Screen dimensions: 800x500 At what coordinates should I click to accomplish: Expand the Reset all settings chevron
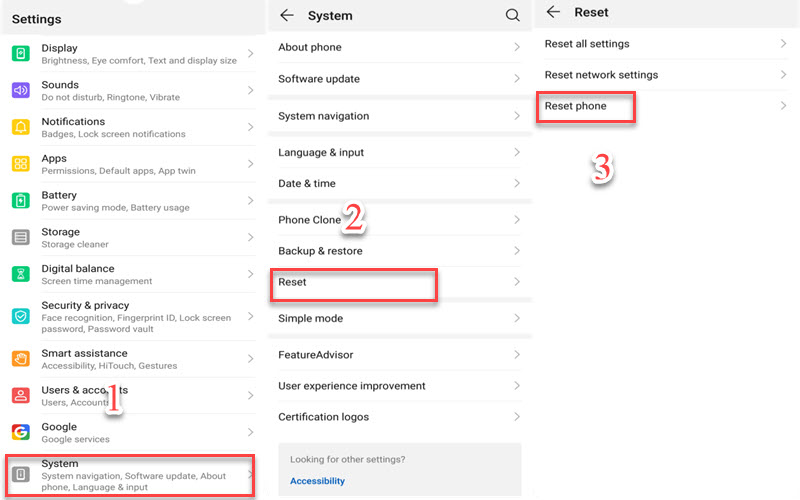[783, 44]
